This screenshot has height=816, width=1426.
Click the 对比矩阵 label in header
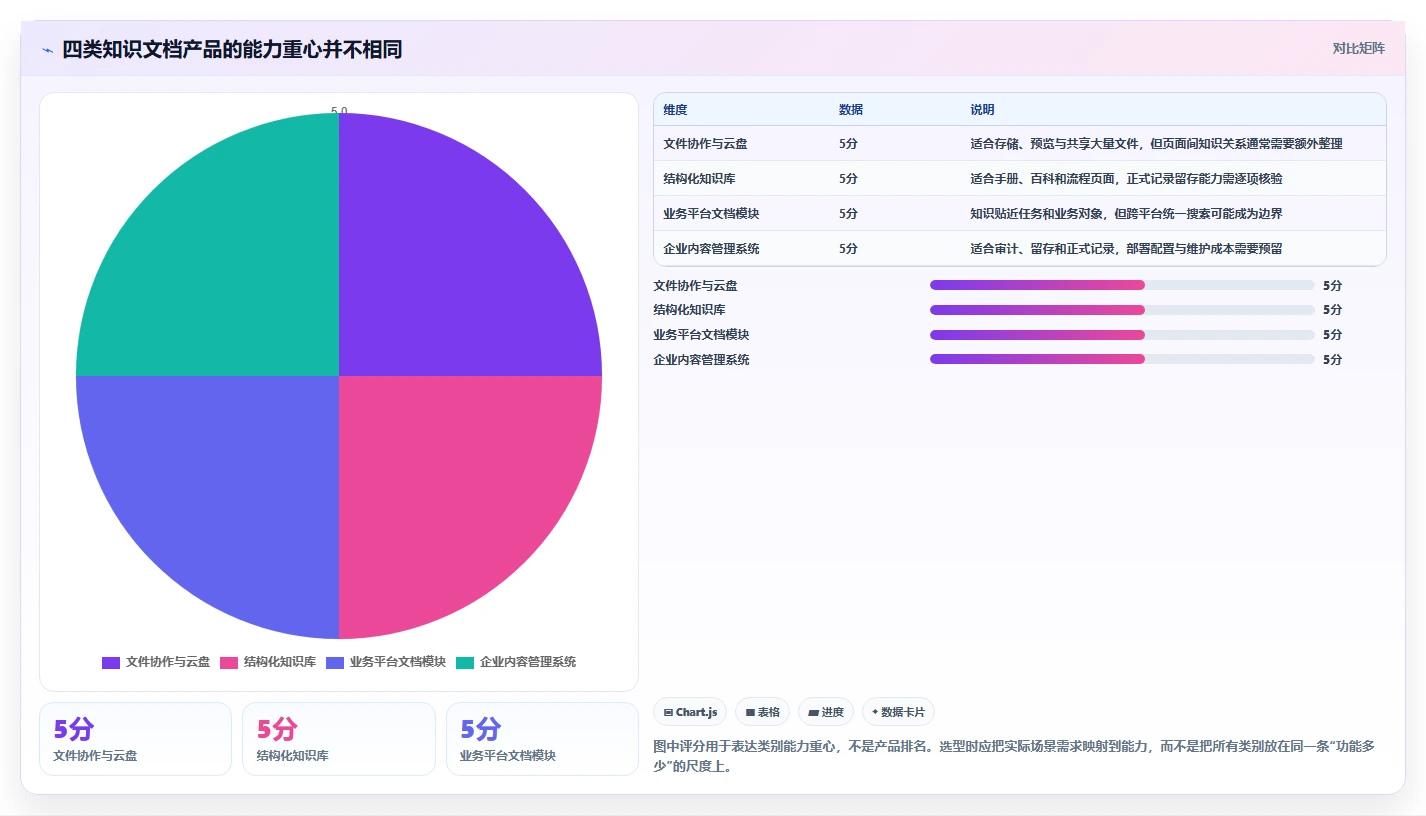(x=1358, y=48)
